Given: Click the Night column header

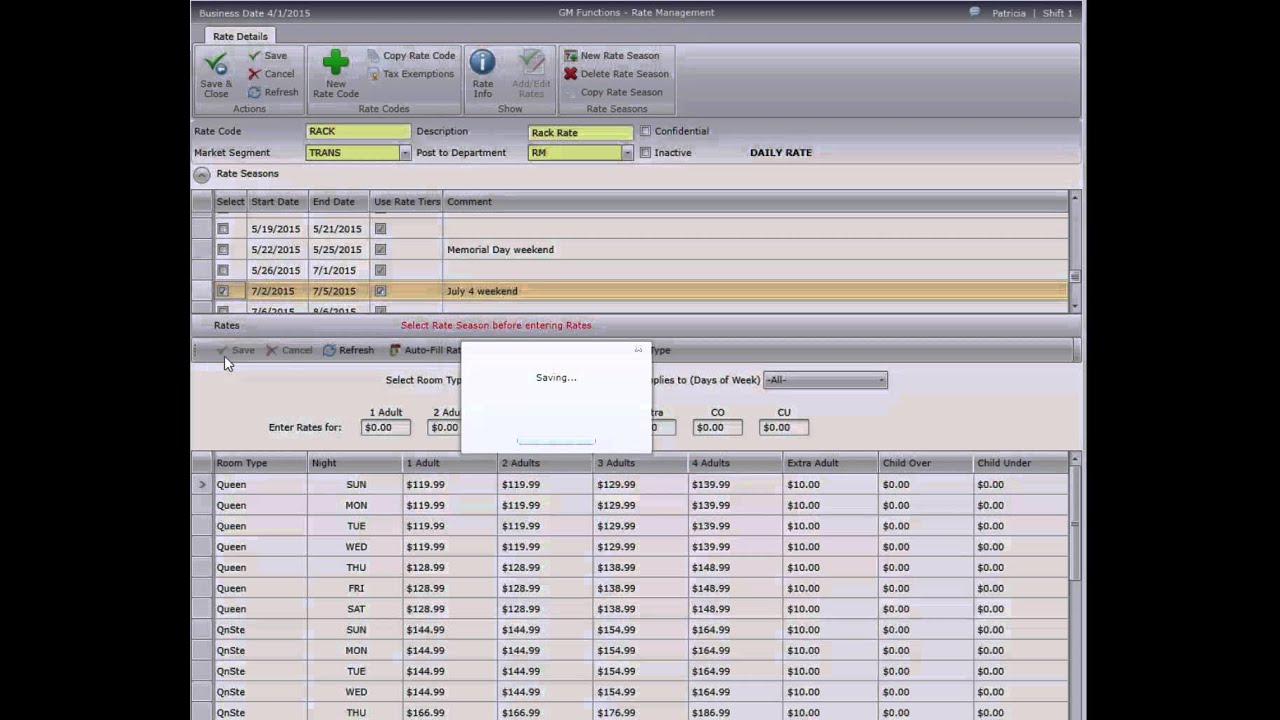Looking at the screenshot, I should 355,463.
